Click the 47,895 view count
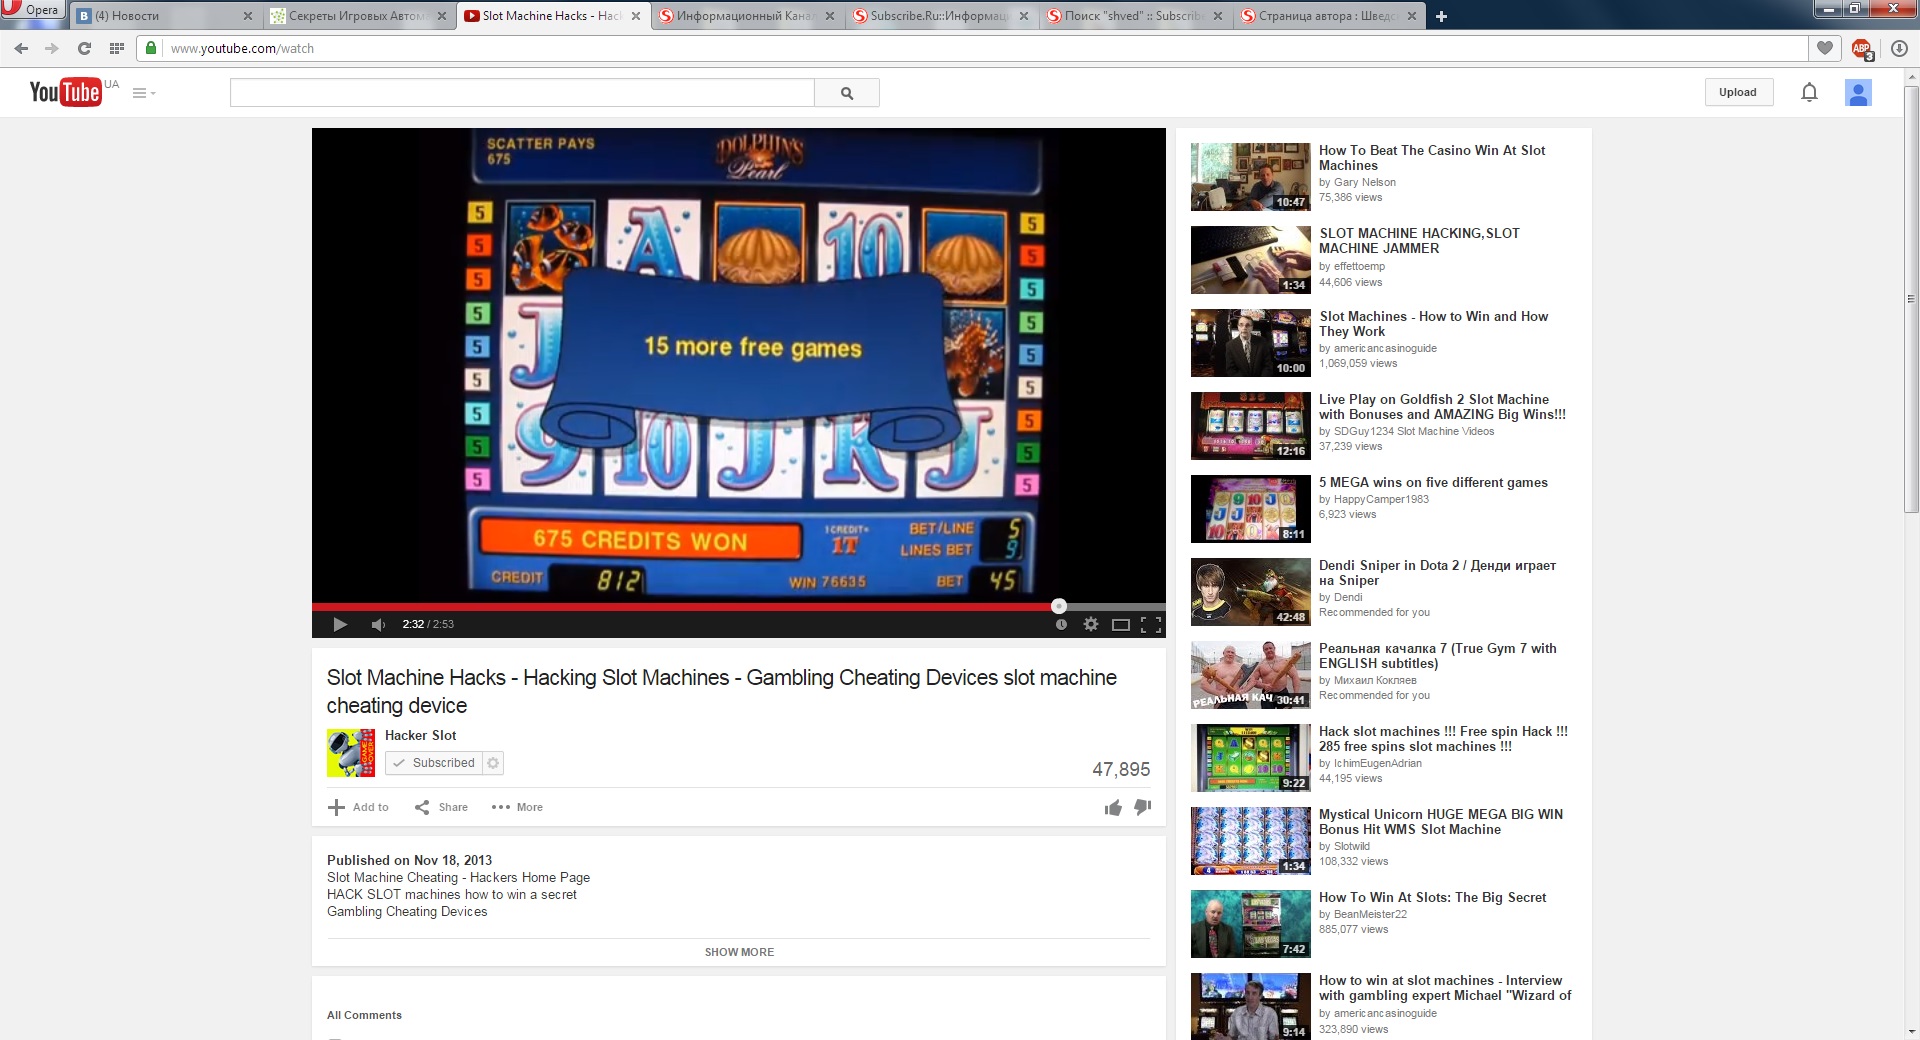 (x=1121, y=769)
